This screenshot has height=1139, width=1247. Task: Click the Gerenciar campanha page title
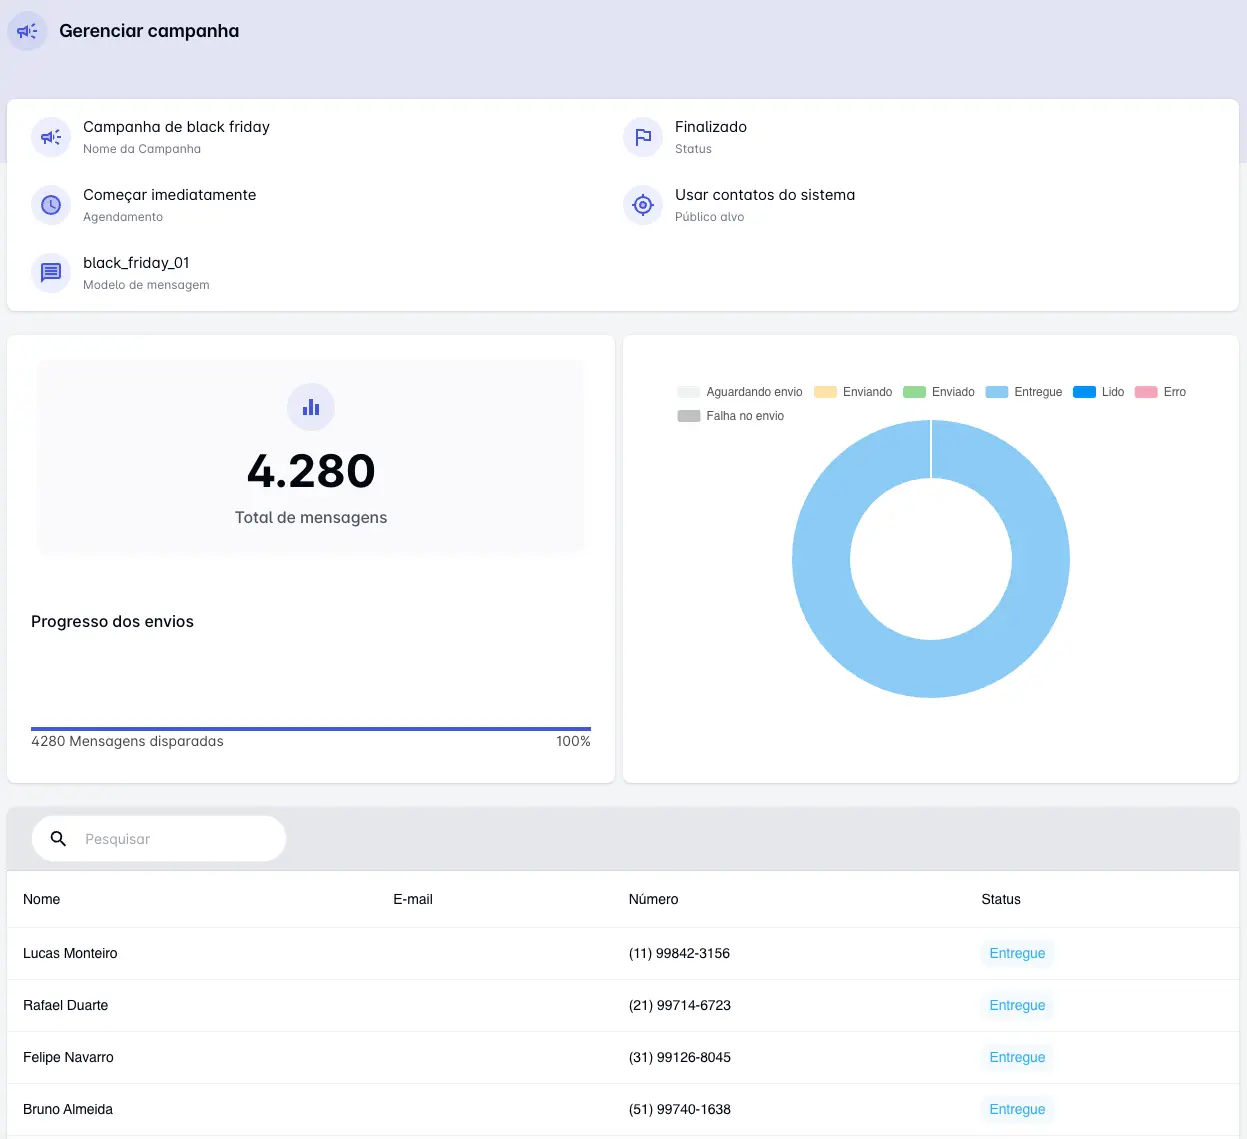click(x=149, y=31)
